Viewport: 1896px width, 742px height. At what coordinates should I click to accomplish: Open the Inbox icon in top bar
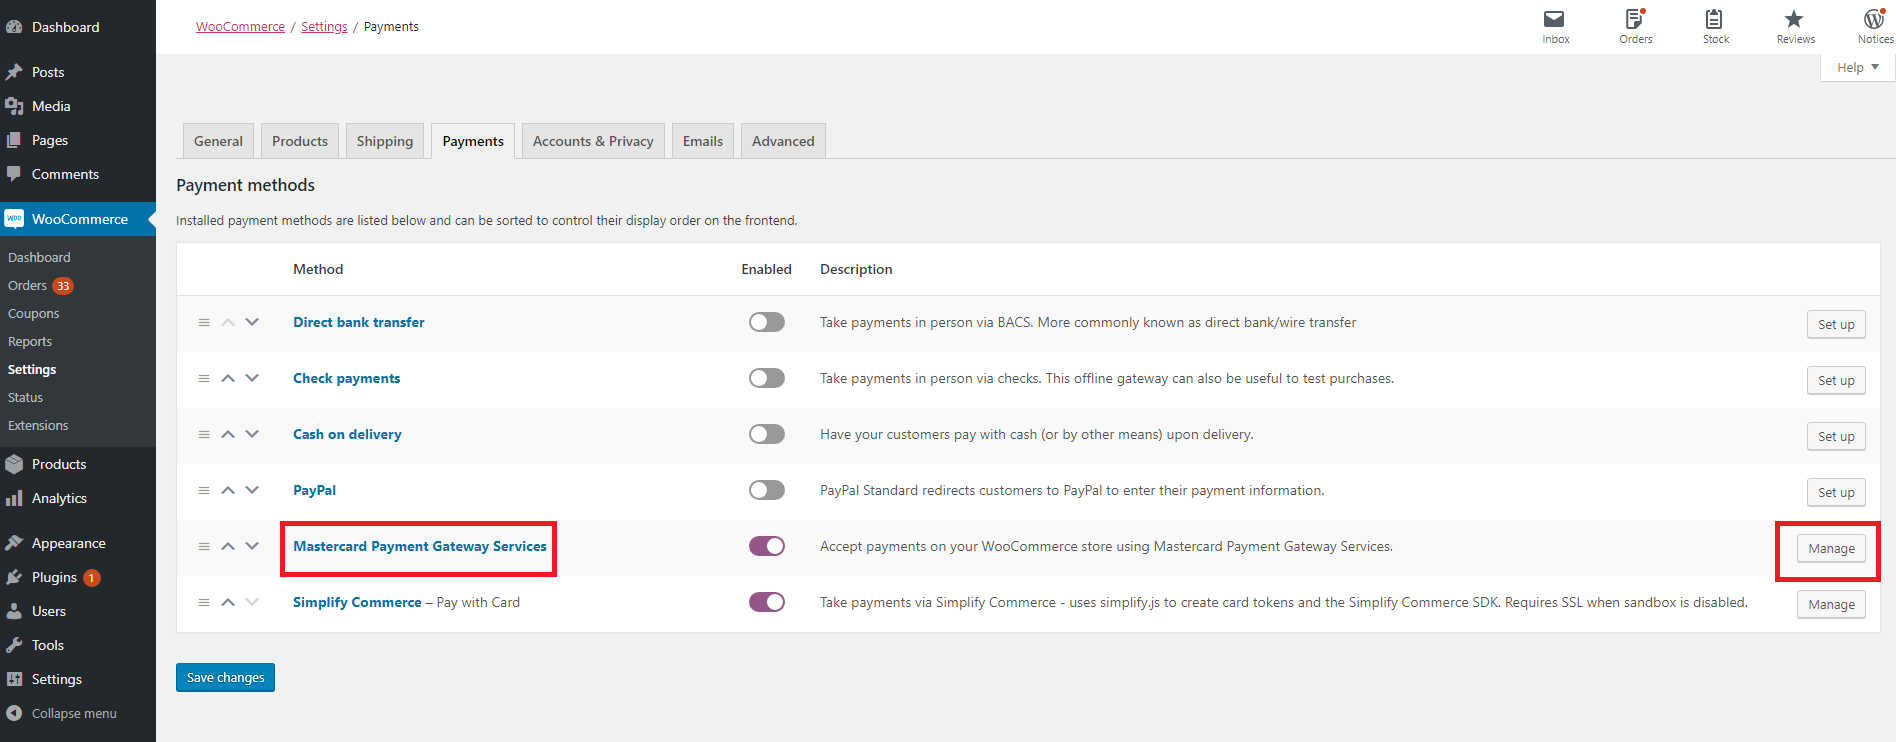[1554, 19]
